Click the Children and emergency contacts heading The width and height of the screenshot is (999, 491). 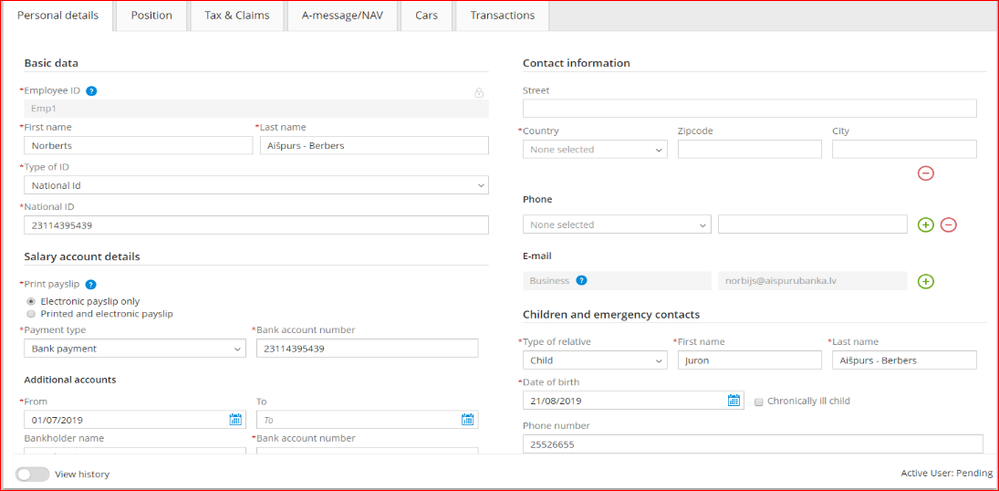click(x=611, y=315)
